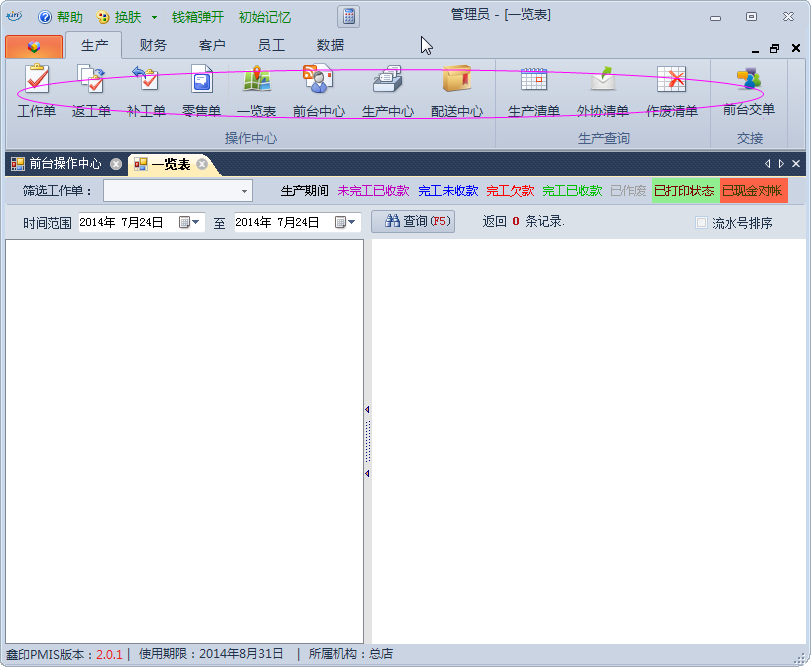This screenshot has width=811, height=667.
Task: Click the 已作废 gray legend label
Action: tap(628, 191)
